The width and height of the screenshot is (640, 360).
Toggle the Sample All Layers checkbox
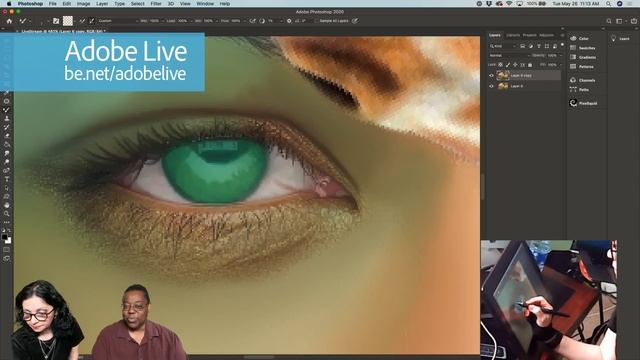[x=316, y=21]
